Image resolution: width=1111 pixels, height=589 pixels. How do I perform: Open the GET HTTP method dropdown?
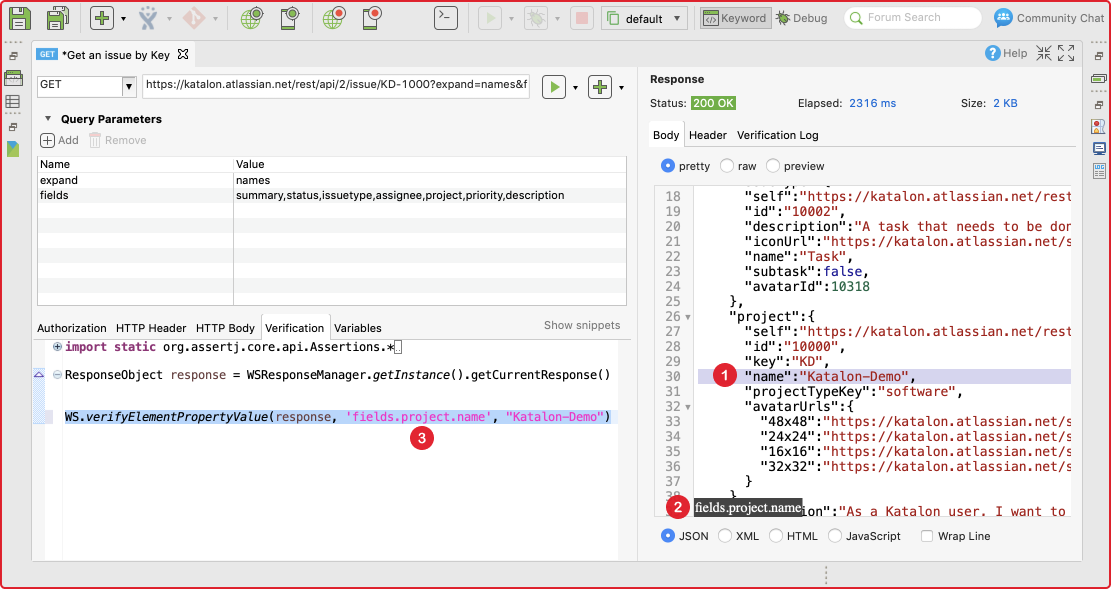(x=129, y=87)
